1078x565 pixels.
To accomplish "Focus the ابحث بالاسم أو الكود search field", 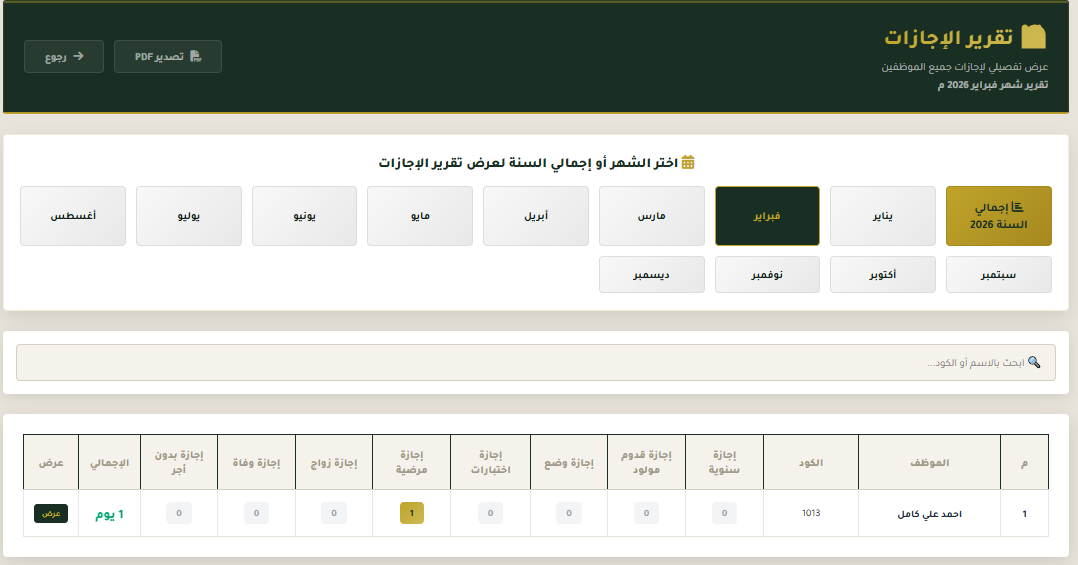I will click(536, 362).
